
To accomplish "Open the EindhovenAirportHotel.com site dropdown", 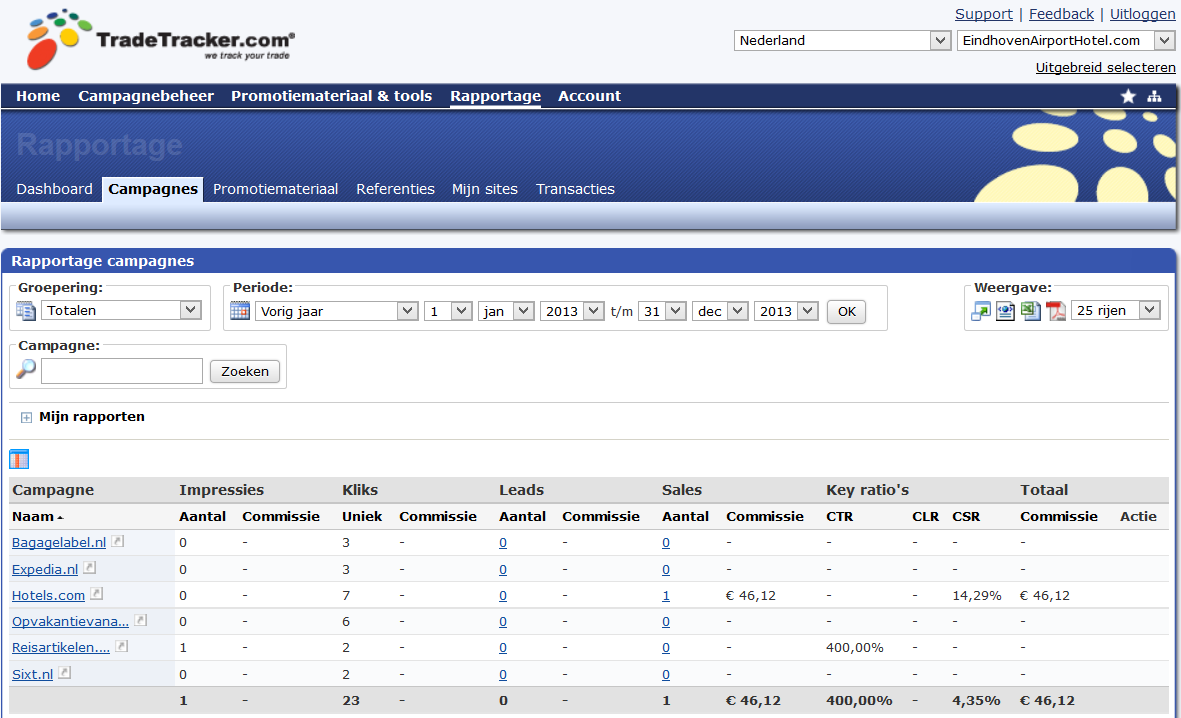I will tap(1066, 41).
